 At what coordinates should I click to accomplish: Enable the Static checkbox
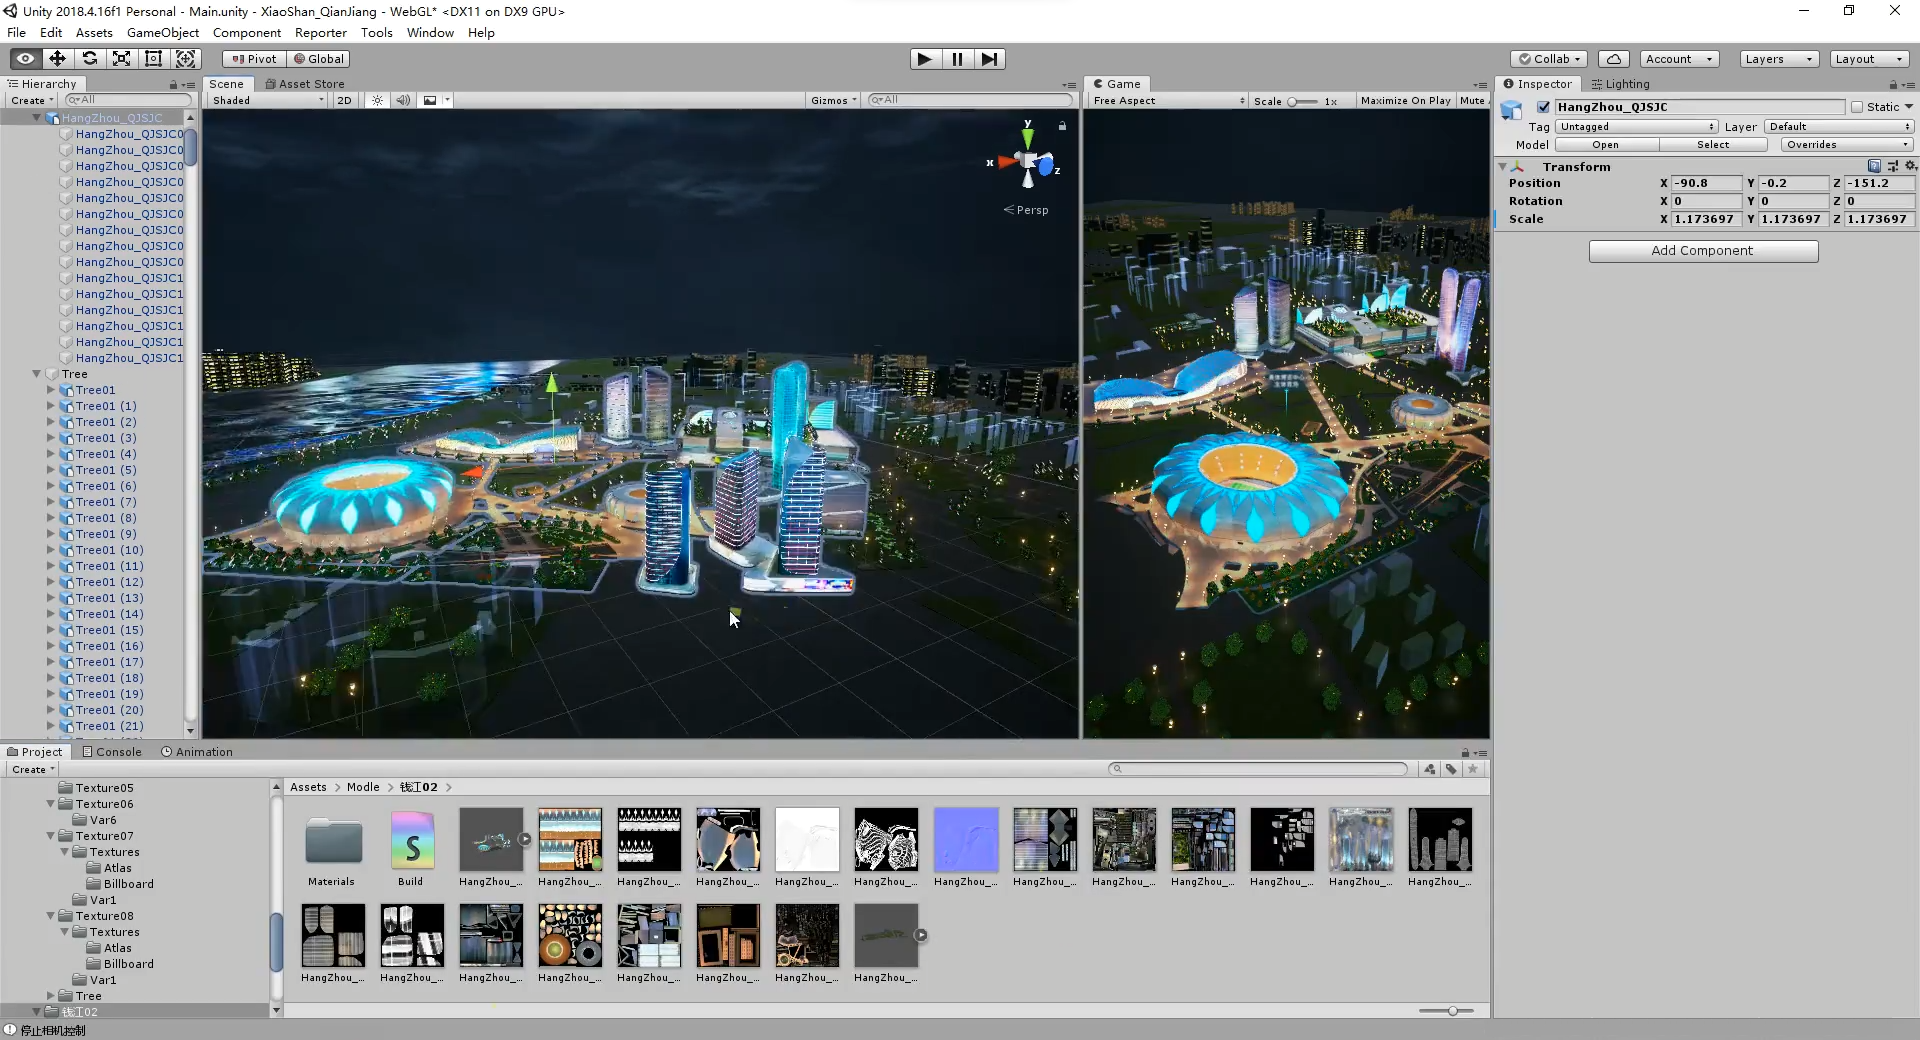pyautogui.click(x=1857, y=107)
